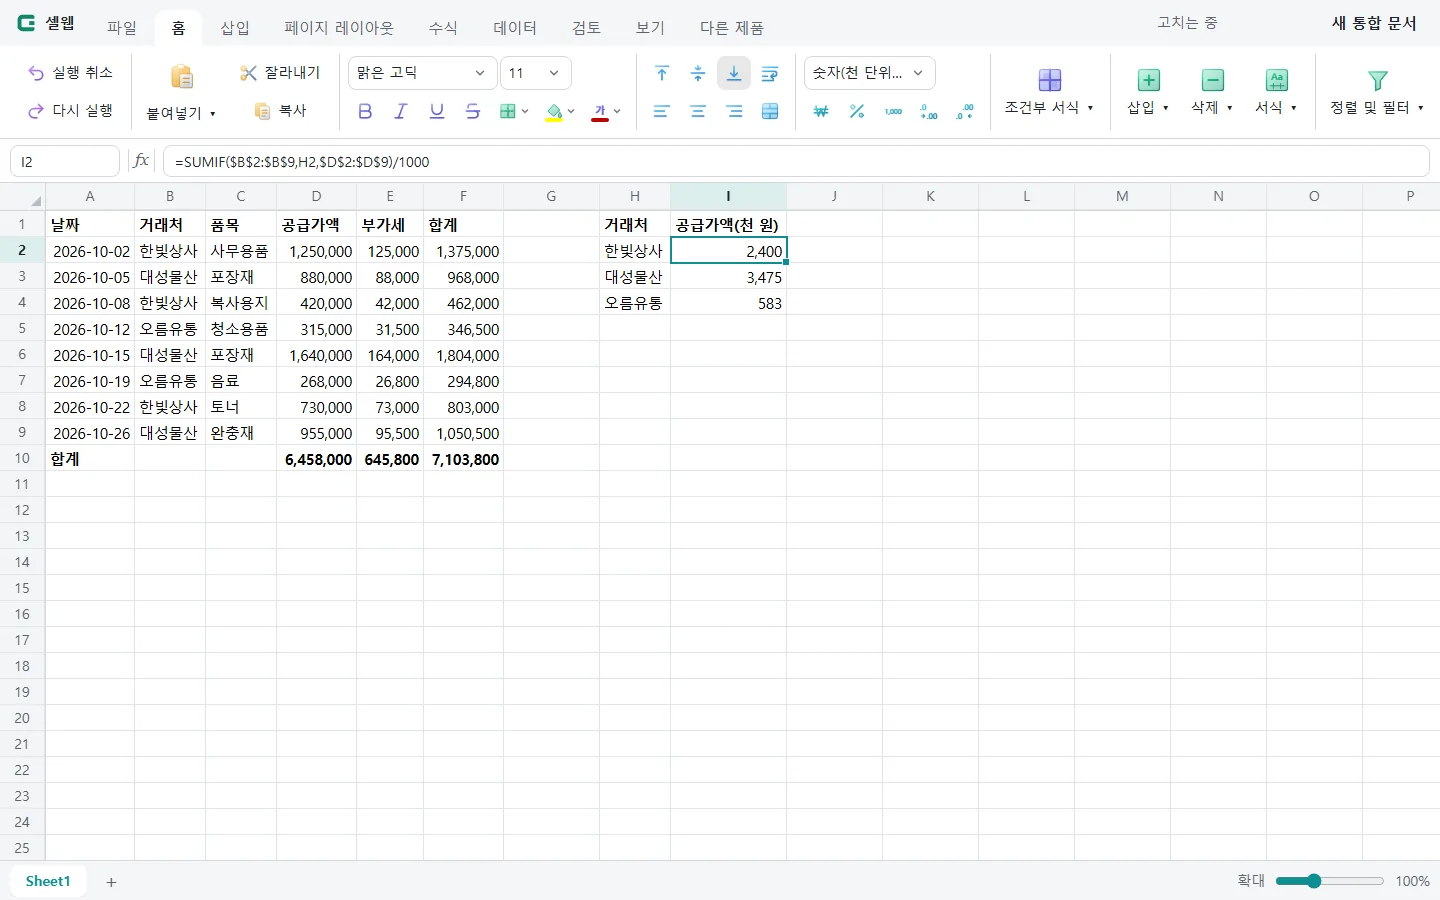Add a new sheet with plus button

click(111, 882)
